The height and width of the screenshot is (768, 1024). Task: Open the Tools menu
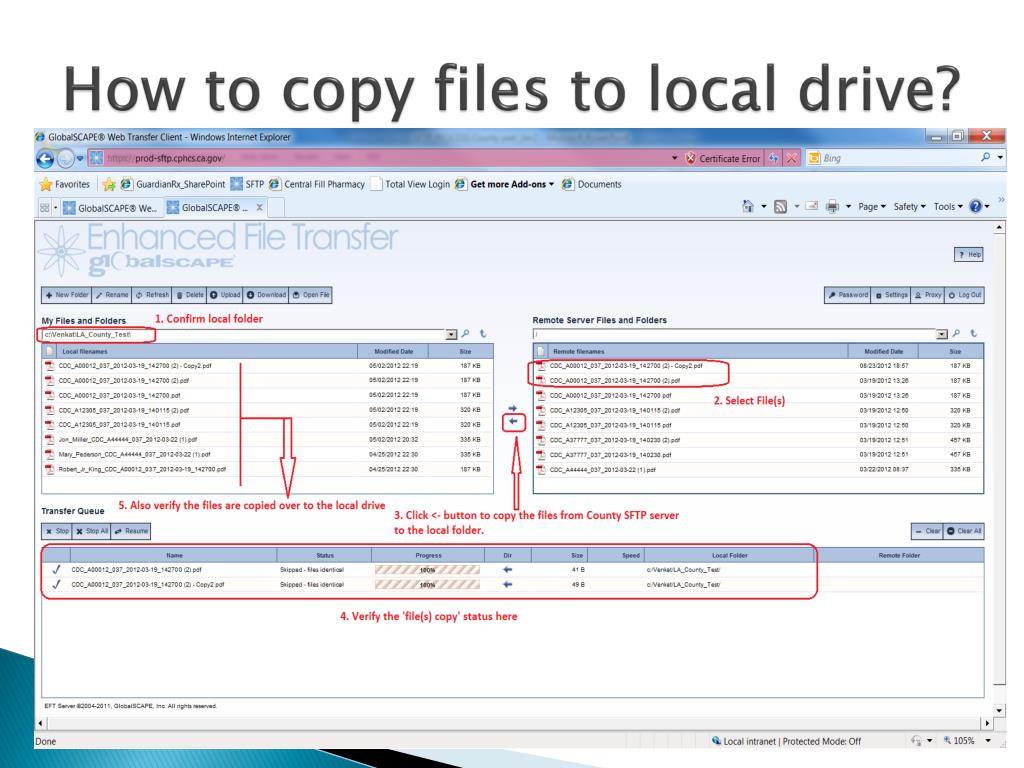(948, 206)
